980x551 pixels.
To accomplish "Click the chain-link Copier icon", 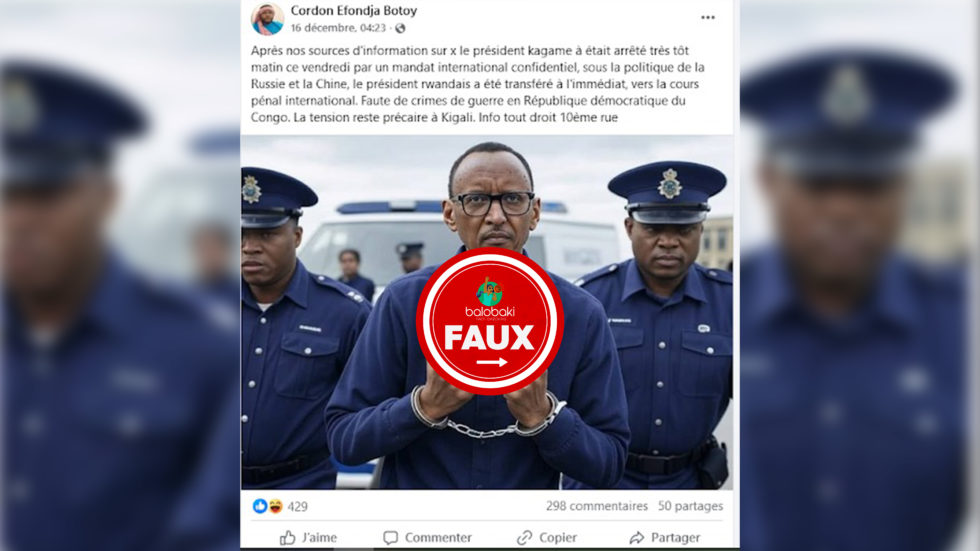I will (x=524, y=538).
